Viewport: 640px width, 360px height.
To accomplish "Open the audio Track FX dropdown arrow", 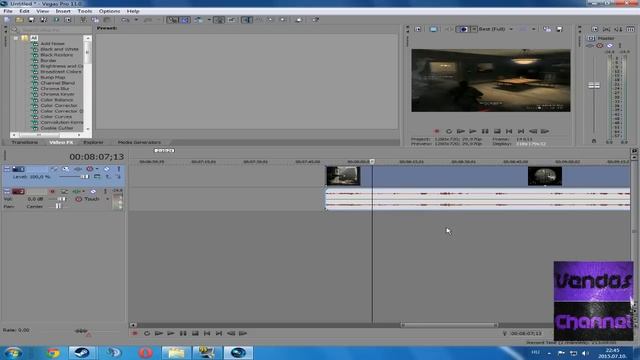I will 84,191.
